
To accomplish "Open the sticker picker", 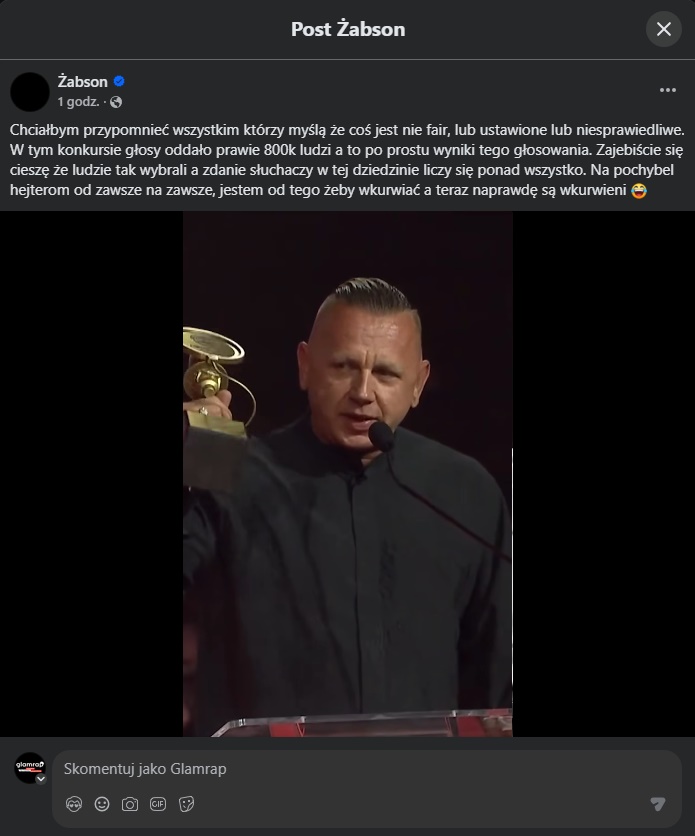I will (x=186, y=804).
